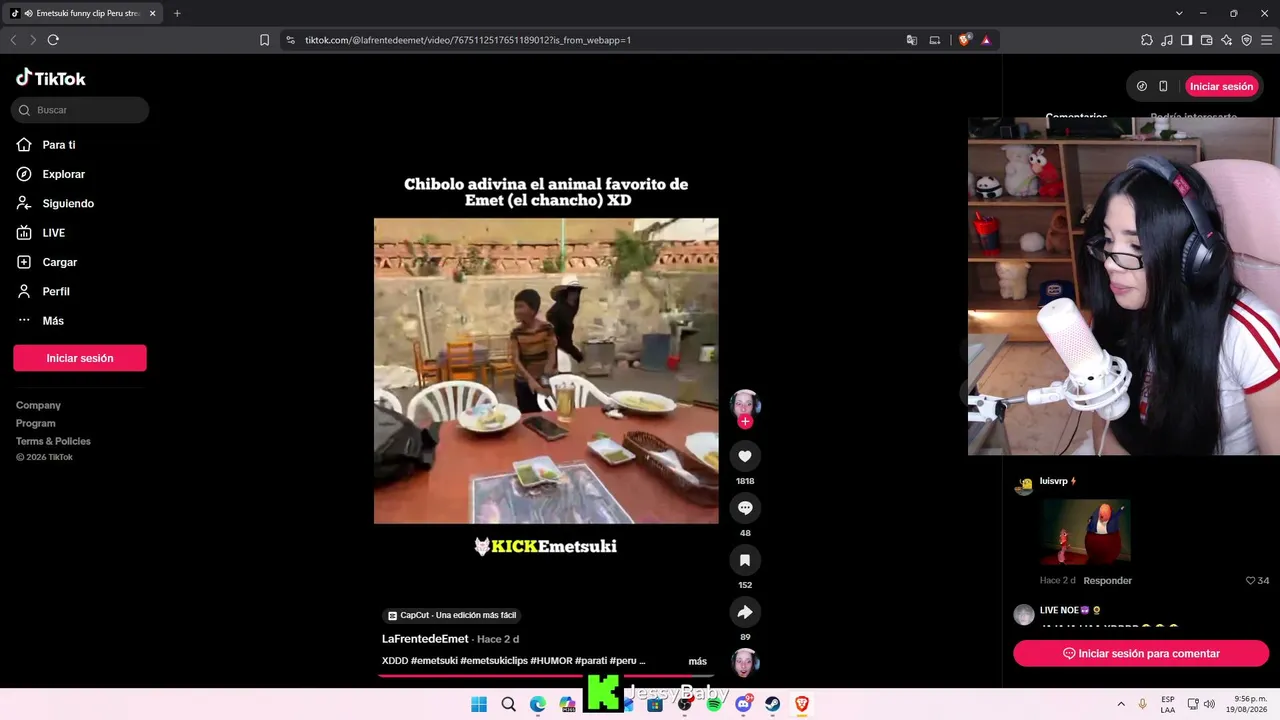The image size is (1280, 720).
Task: Open the Leo AI sparkle icon
Action: point(1227,40)
